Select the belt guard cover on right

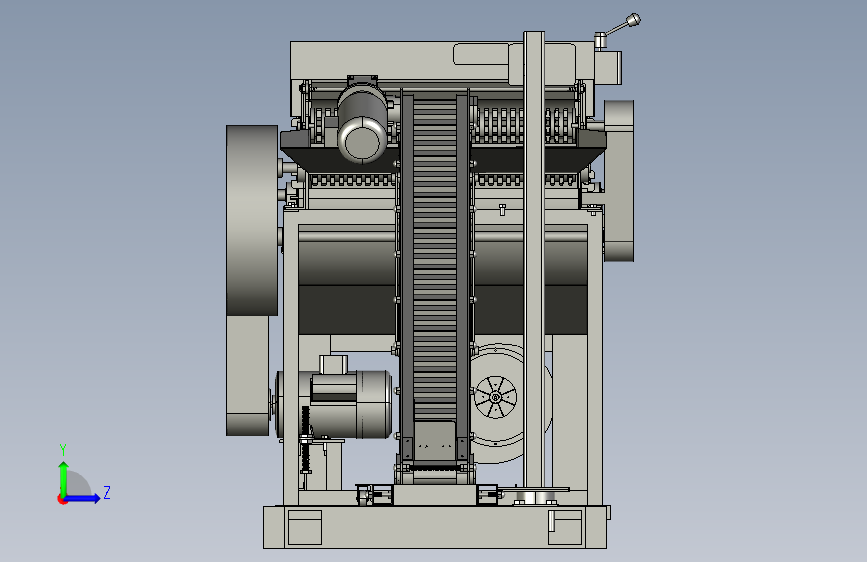[619, 181]
